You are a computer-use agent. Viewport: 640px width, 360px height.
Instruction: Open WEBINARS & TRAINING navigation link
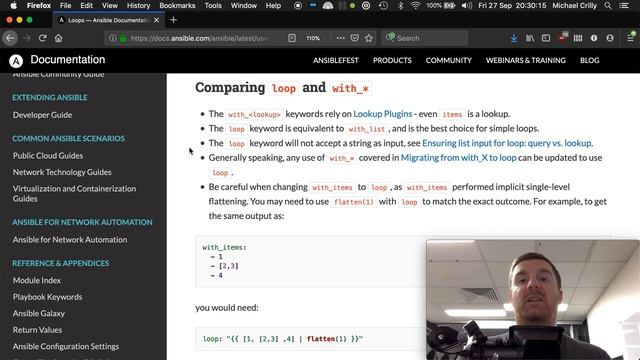pos(526,60)
